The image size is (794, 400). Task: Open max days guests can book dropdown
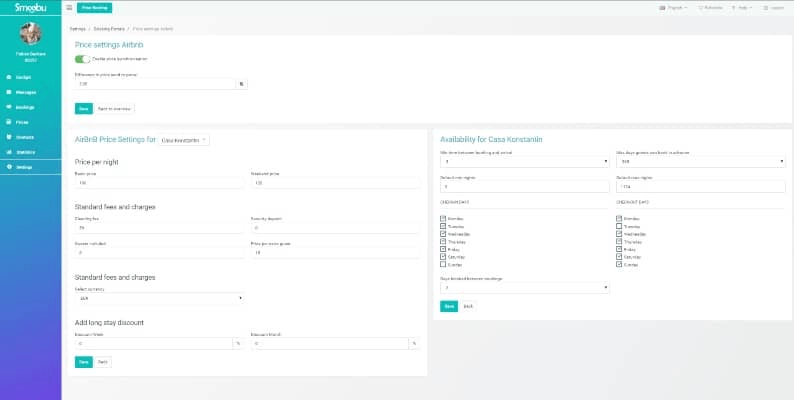coord(701,162)
